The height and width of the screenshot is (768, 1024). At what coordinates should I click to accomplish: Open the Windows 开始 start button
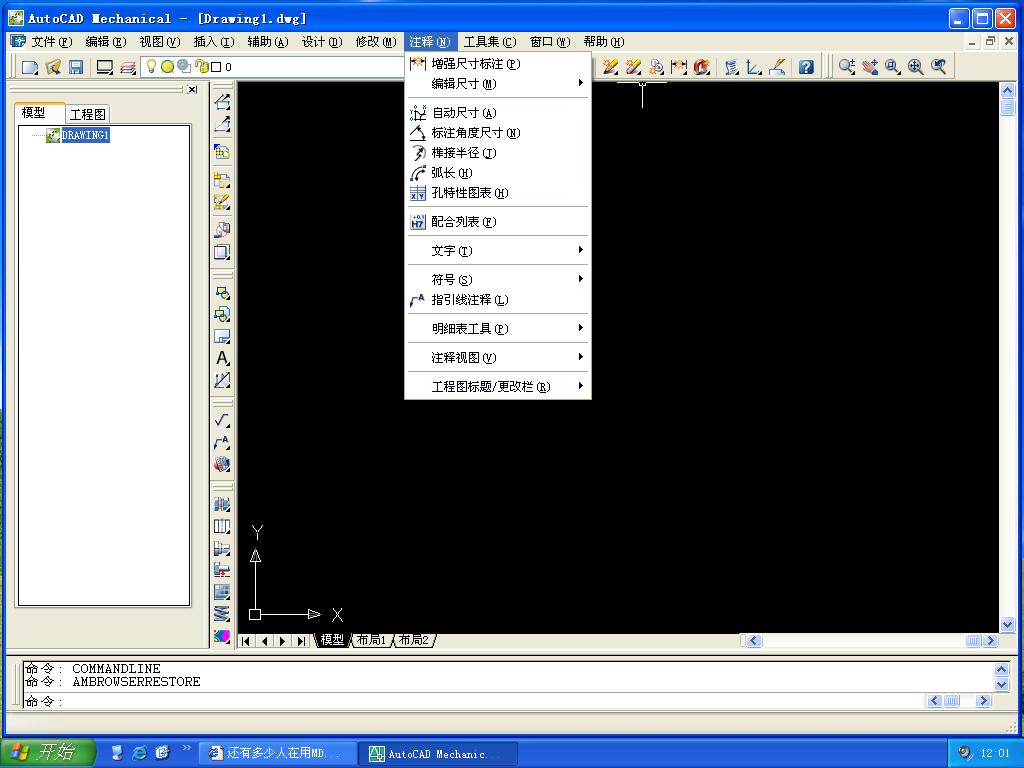(x=48, y=752)
